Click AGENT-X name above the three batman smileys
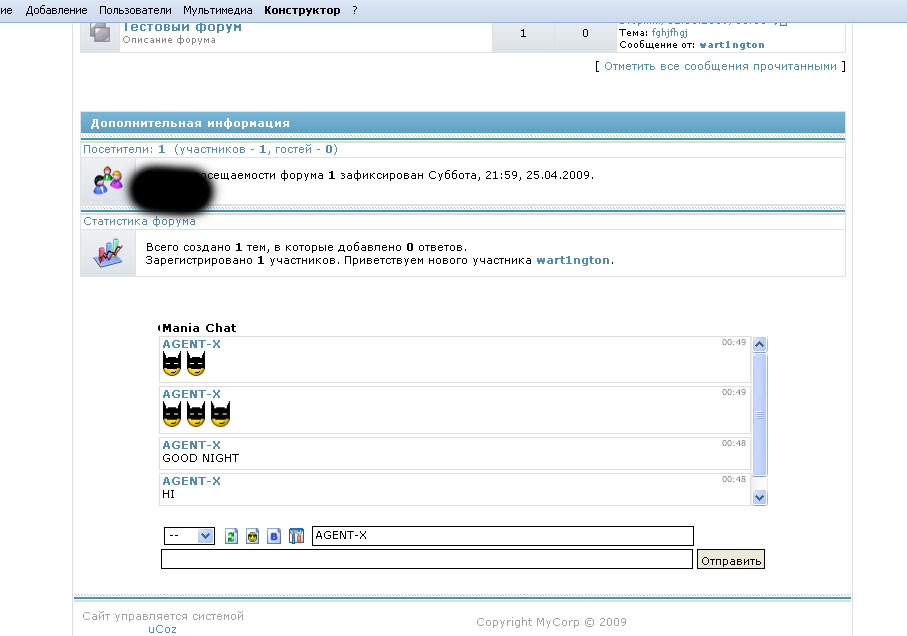Image resolution: width=907 pixels, height=636 pixels. (x=191, y=394)
